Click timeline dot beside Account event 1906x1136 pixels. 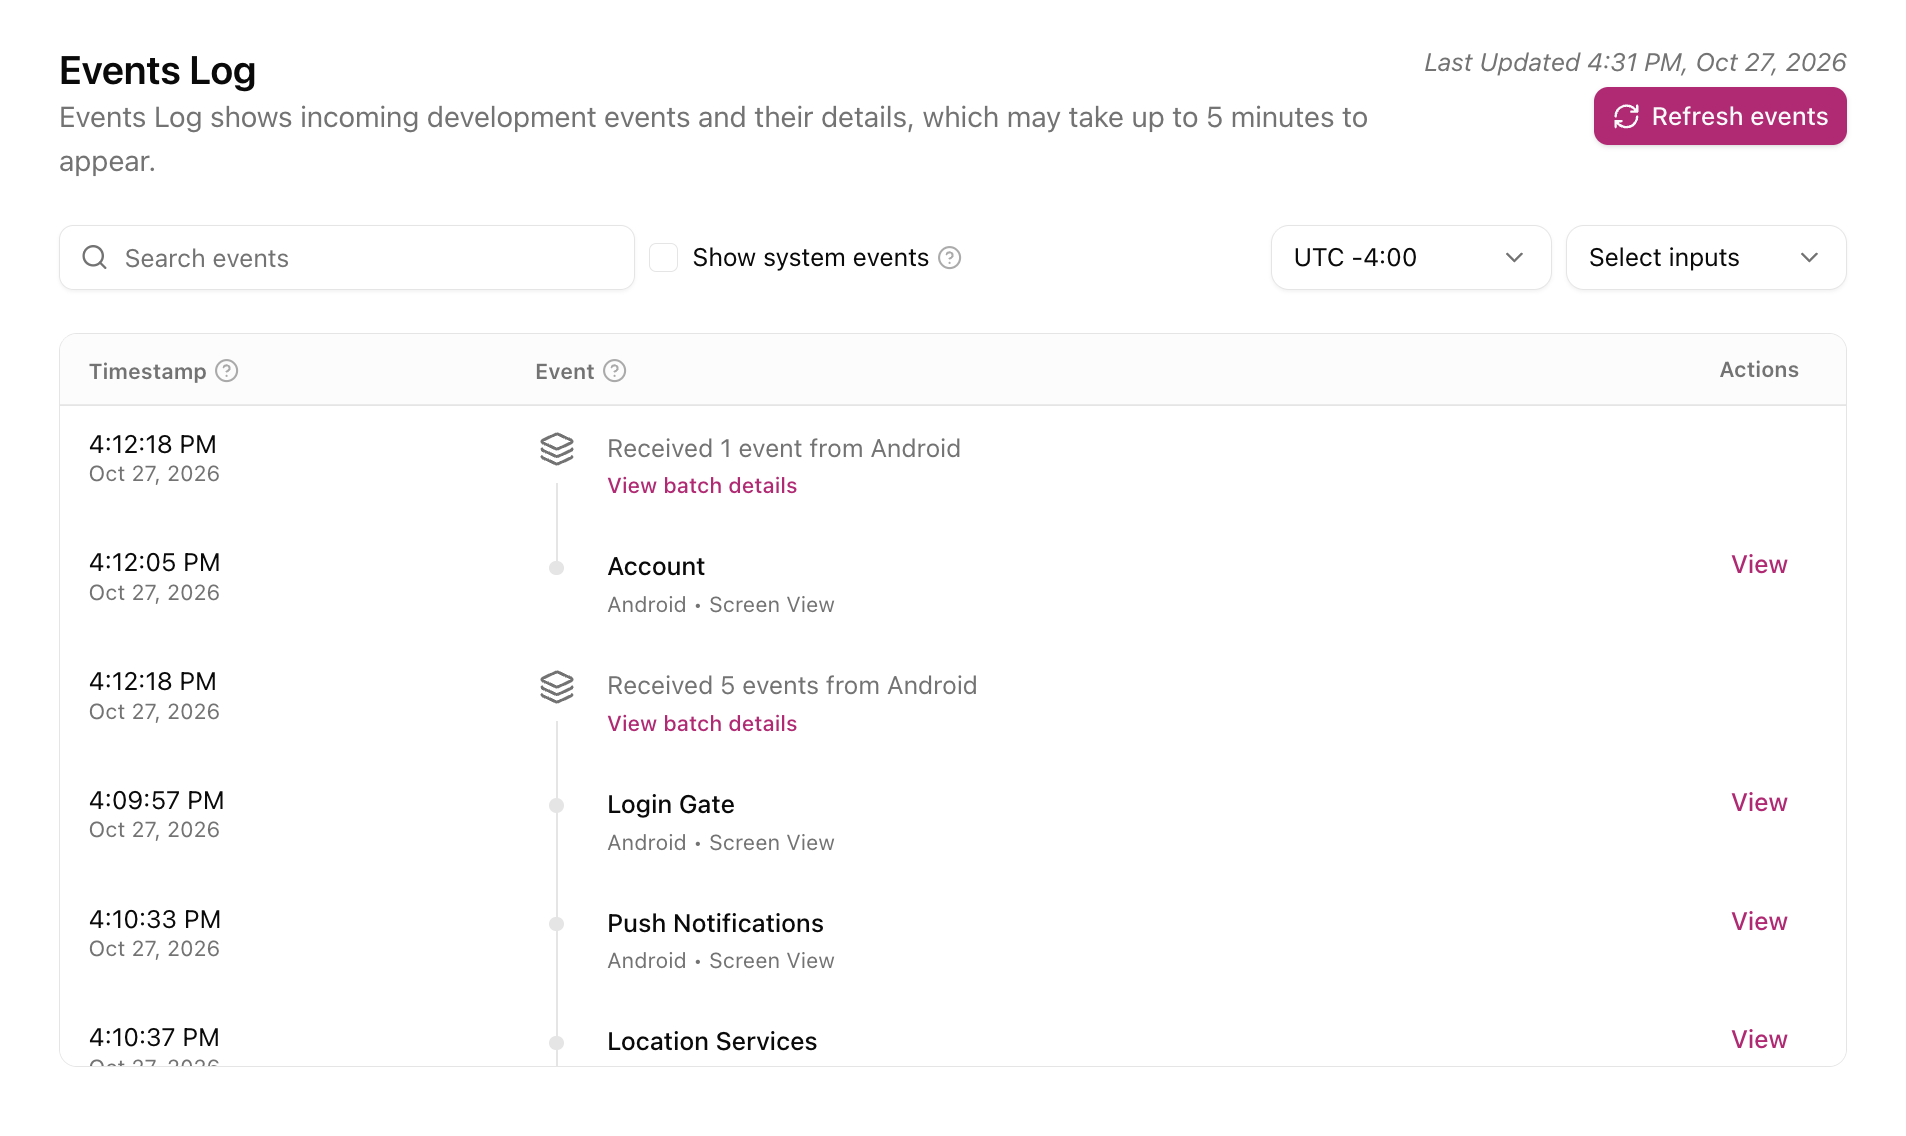pyautogui.click(x=557, y=568)
